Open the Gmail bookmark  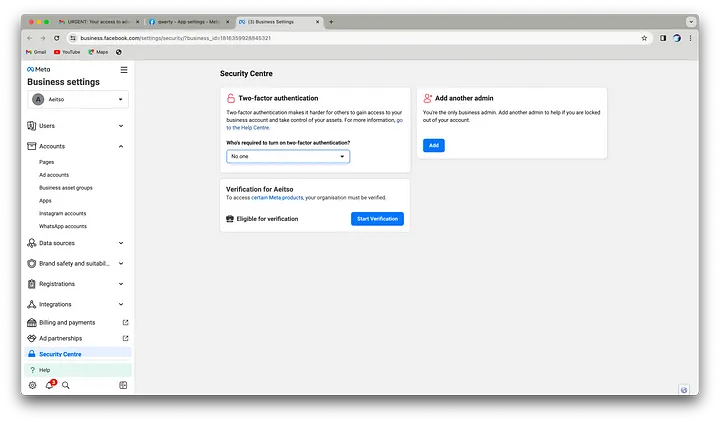pos(36,52)
